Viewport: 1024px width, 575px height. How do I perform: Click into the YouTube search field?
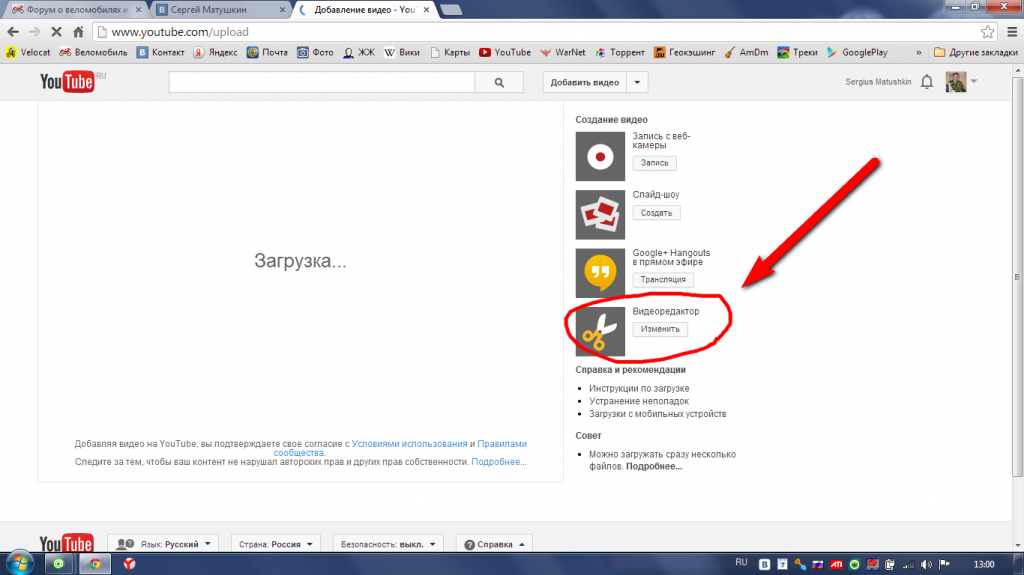(x=322, y=82)
